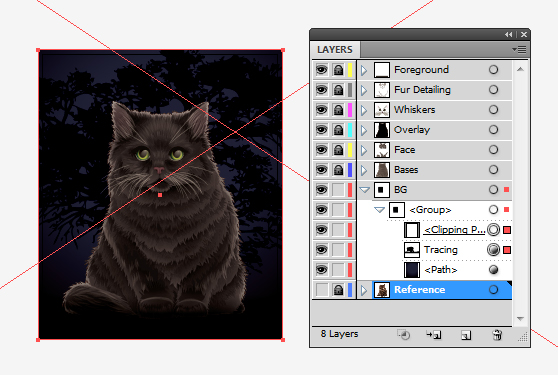Click the Overlay layer thumbnail
The height and width of the screenshot is (375, 558).
[x=381, y=130]
